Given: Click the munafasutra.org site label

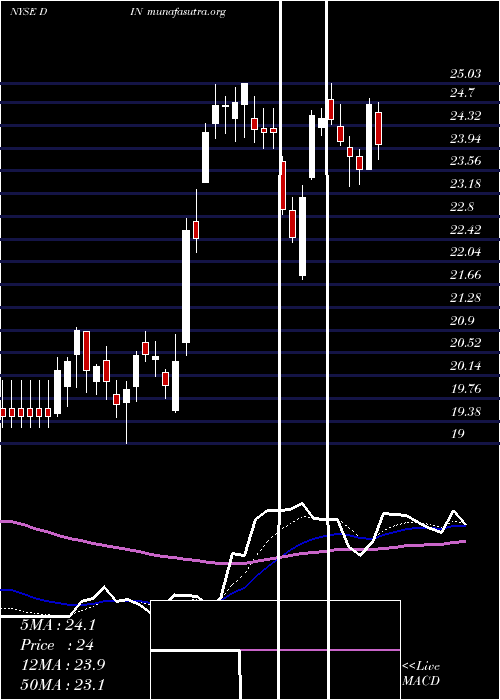Looking at the screenshot, I should pyautogui.click(x=186, y=12).
